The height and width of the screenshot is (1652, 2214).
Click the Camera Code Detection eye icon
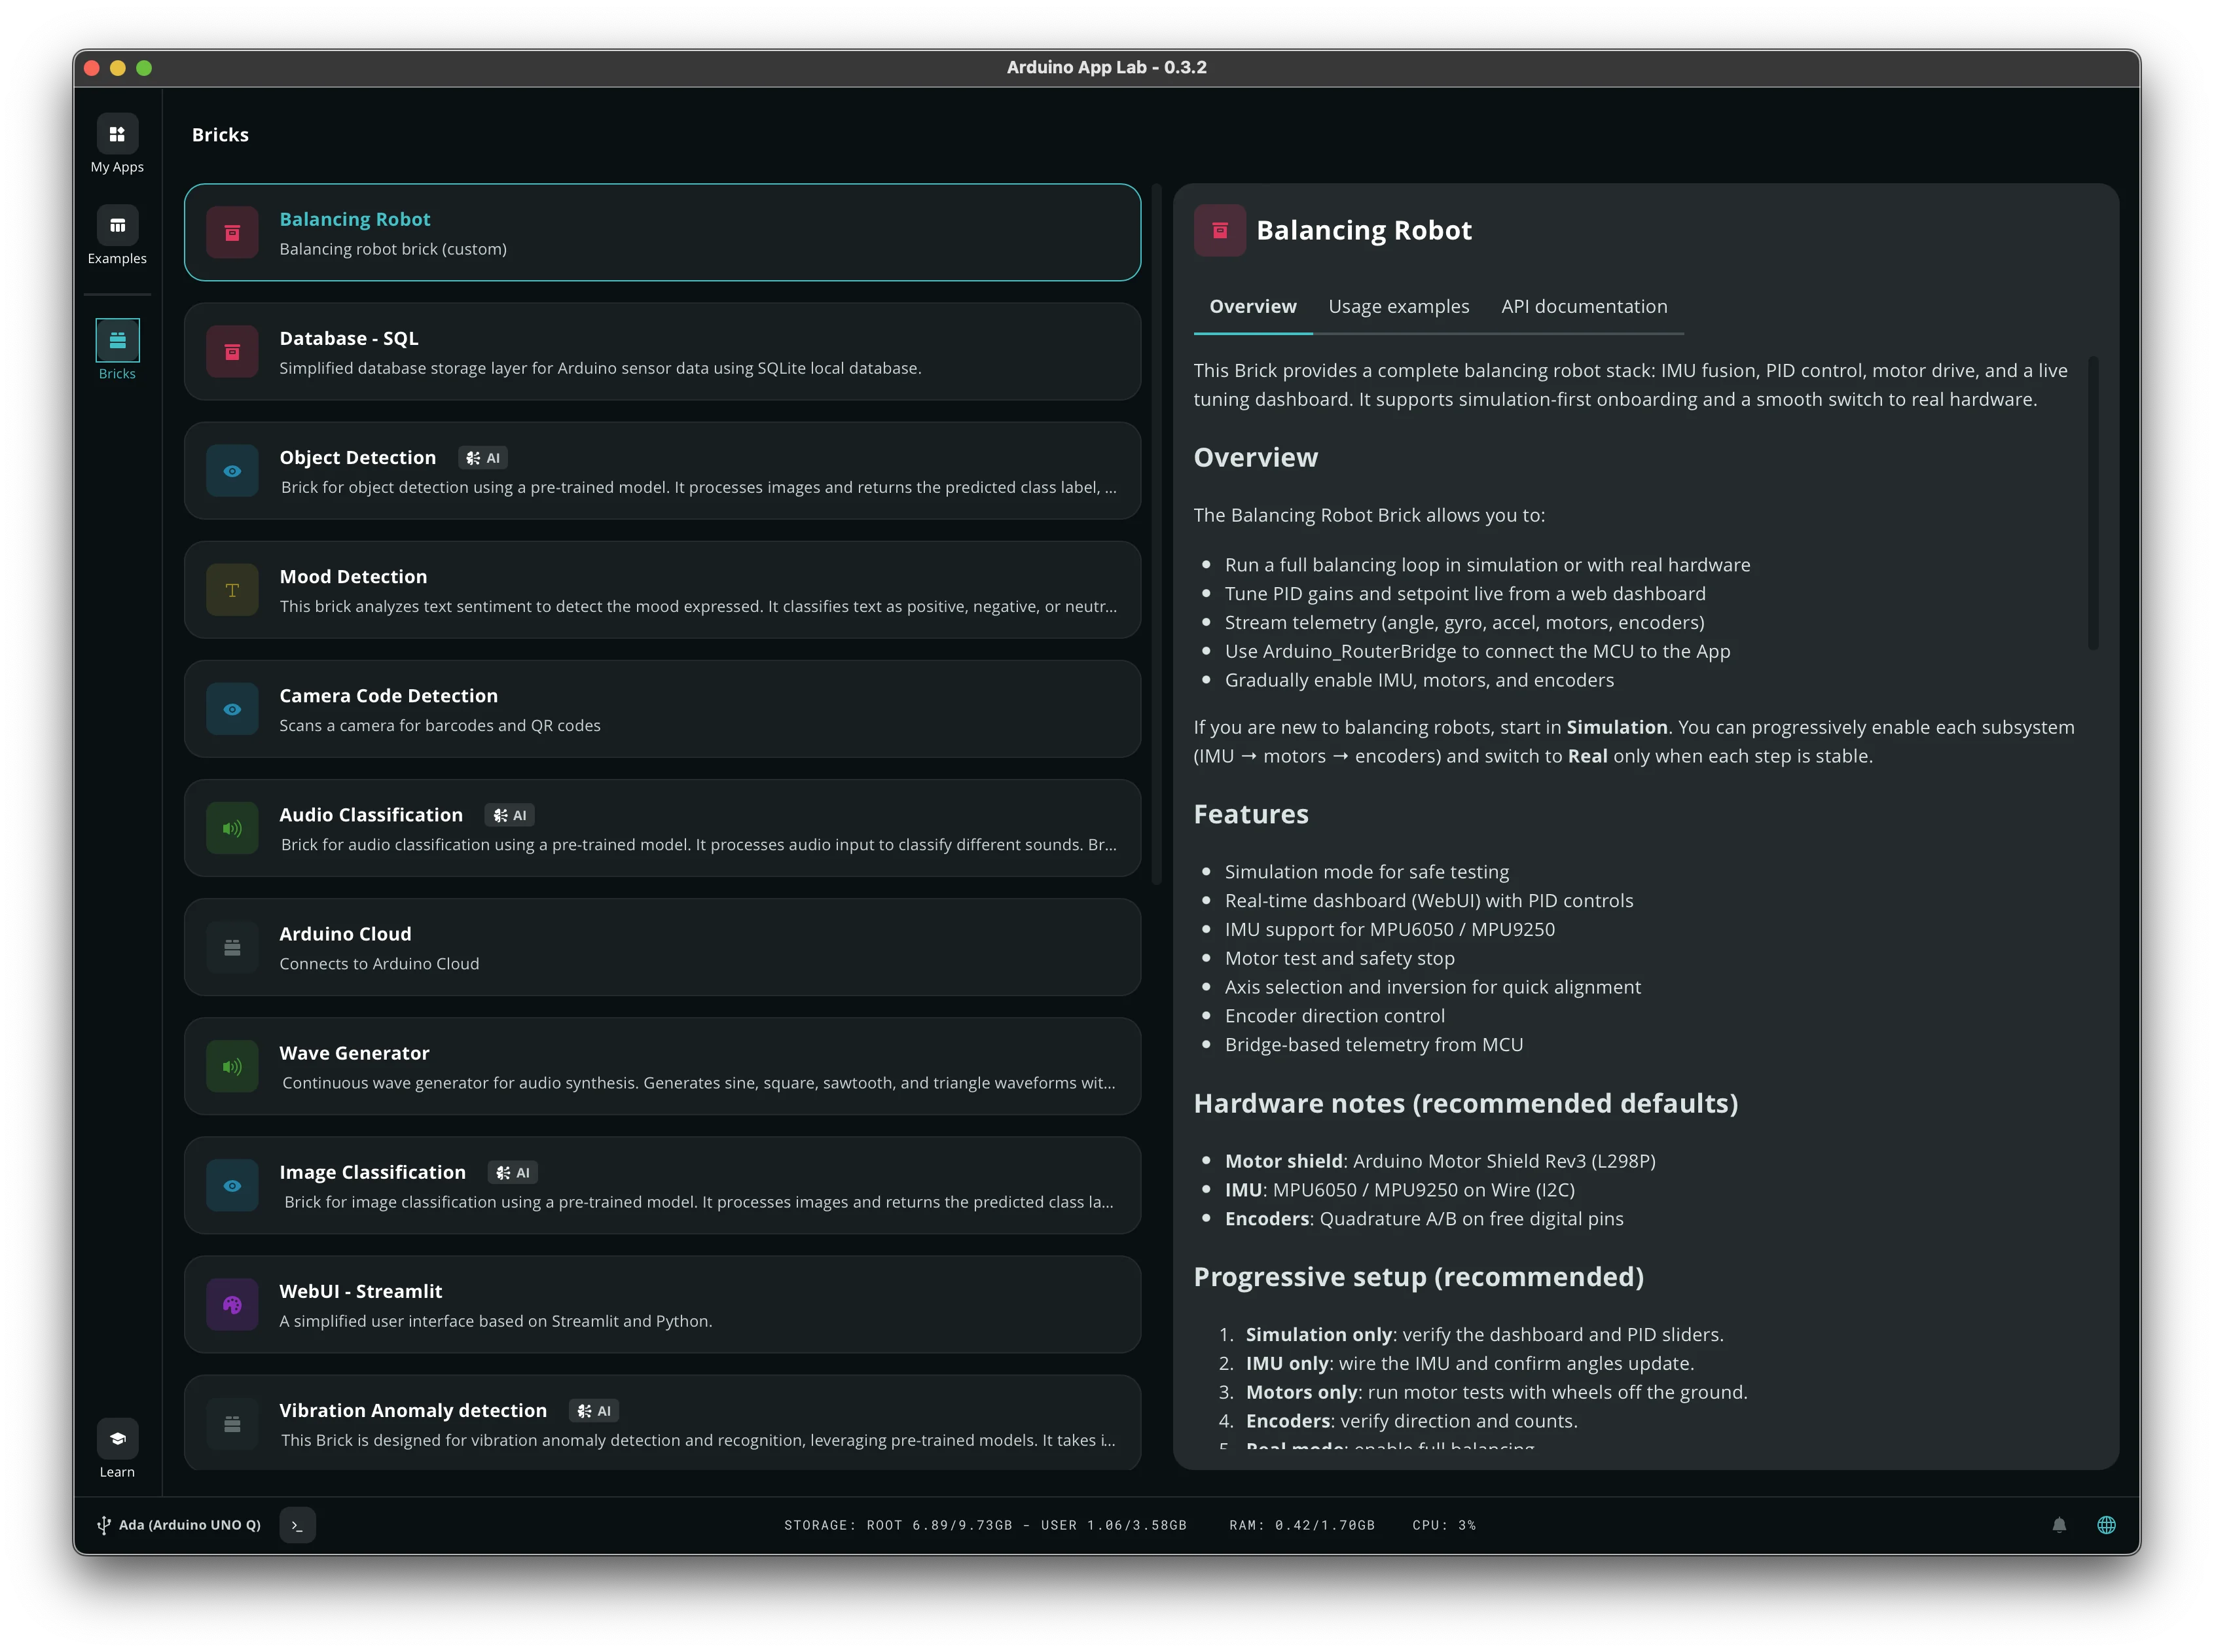[x=232, y=709]
